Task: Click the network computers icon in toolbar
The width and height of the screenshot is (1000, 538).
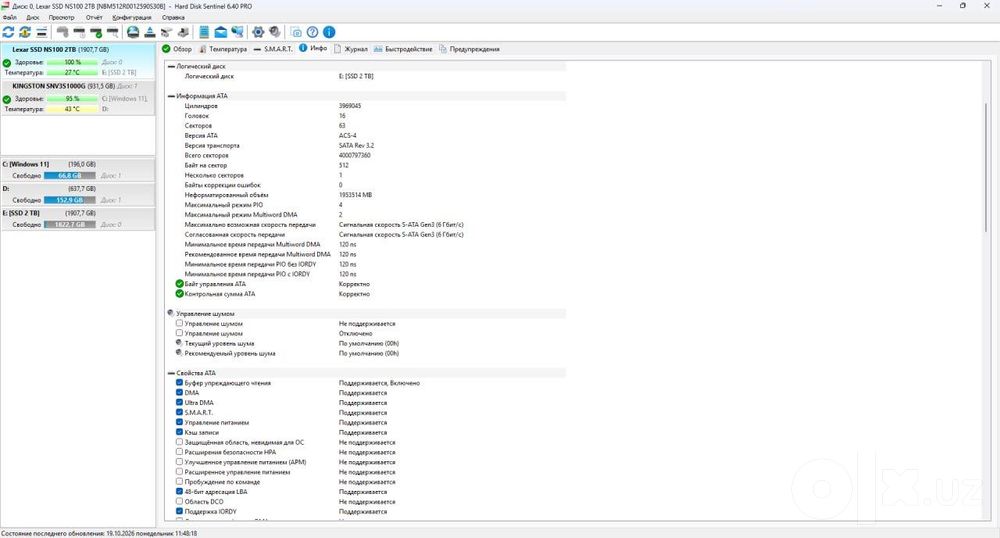Action: coord(237,32)
